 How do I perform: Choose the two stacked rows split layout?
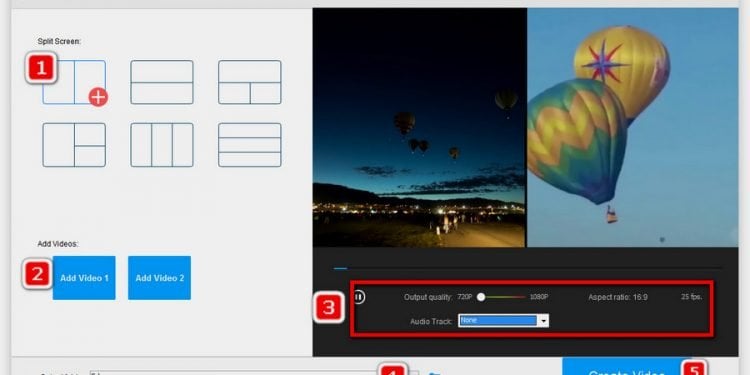coord(162,82)
